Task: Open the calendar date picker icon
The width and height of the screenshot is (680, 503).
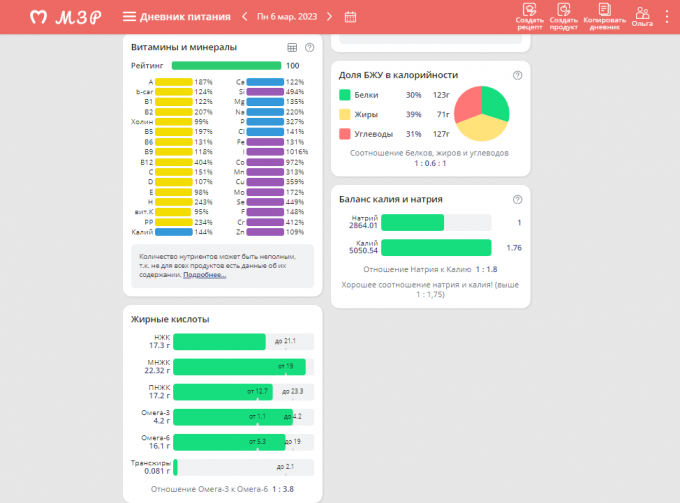Action: 350,17
